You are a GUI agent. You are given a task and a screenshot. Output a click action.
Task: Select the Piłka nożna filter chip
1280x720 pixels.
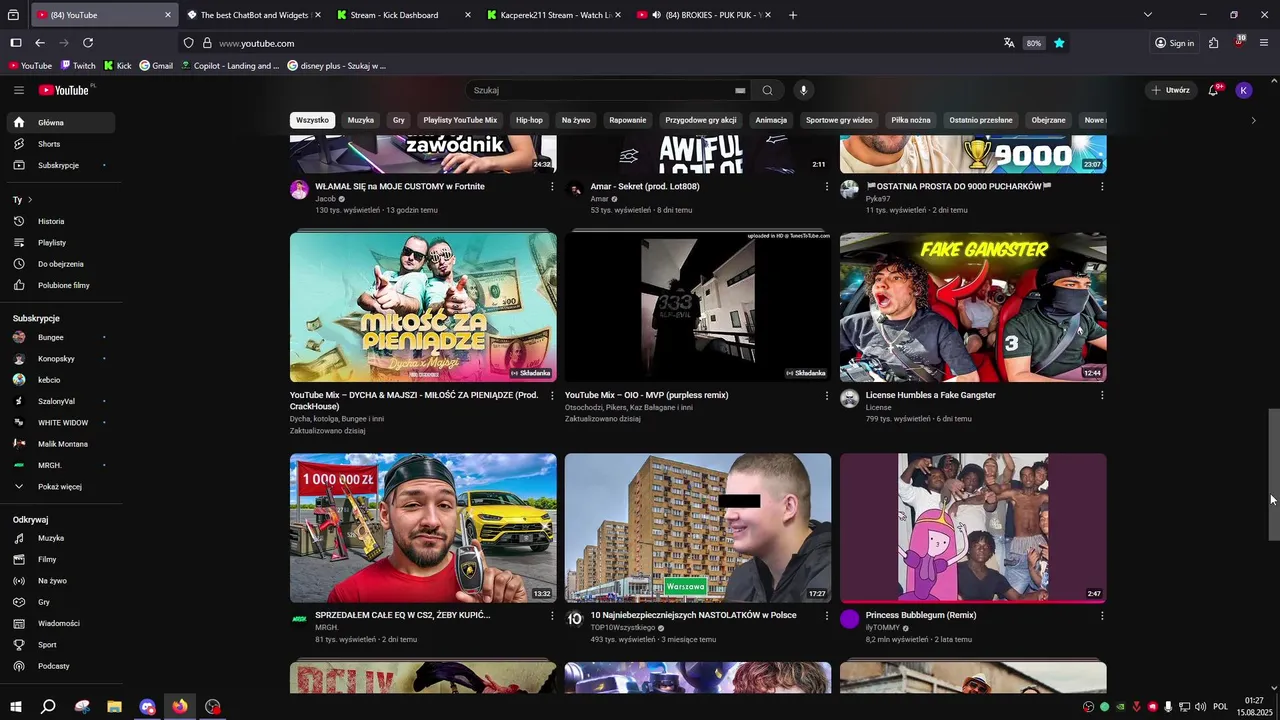[x=911, y=120]
